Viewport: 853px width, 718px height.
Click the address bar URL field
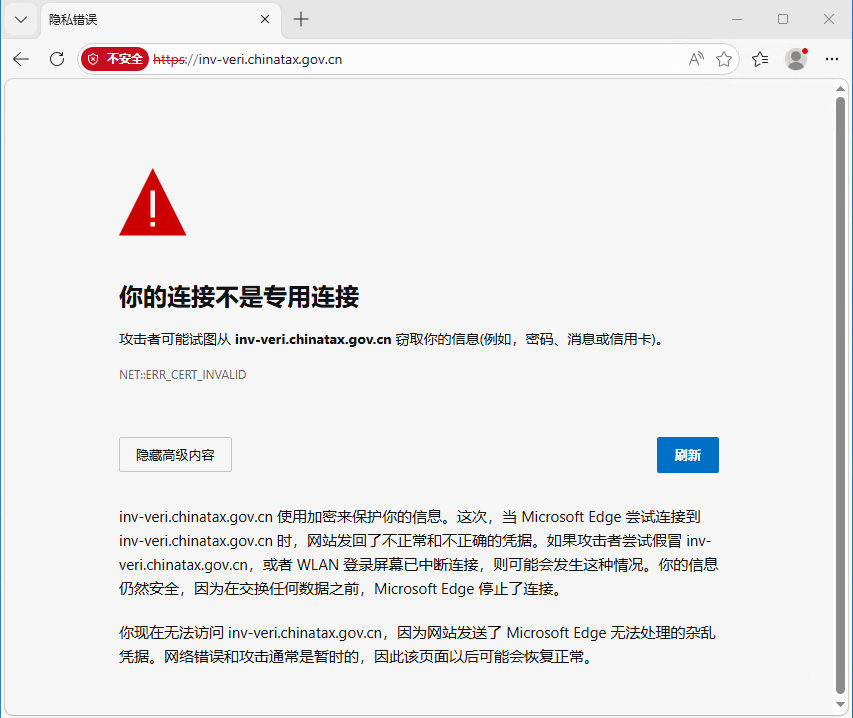click(400, 59)
